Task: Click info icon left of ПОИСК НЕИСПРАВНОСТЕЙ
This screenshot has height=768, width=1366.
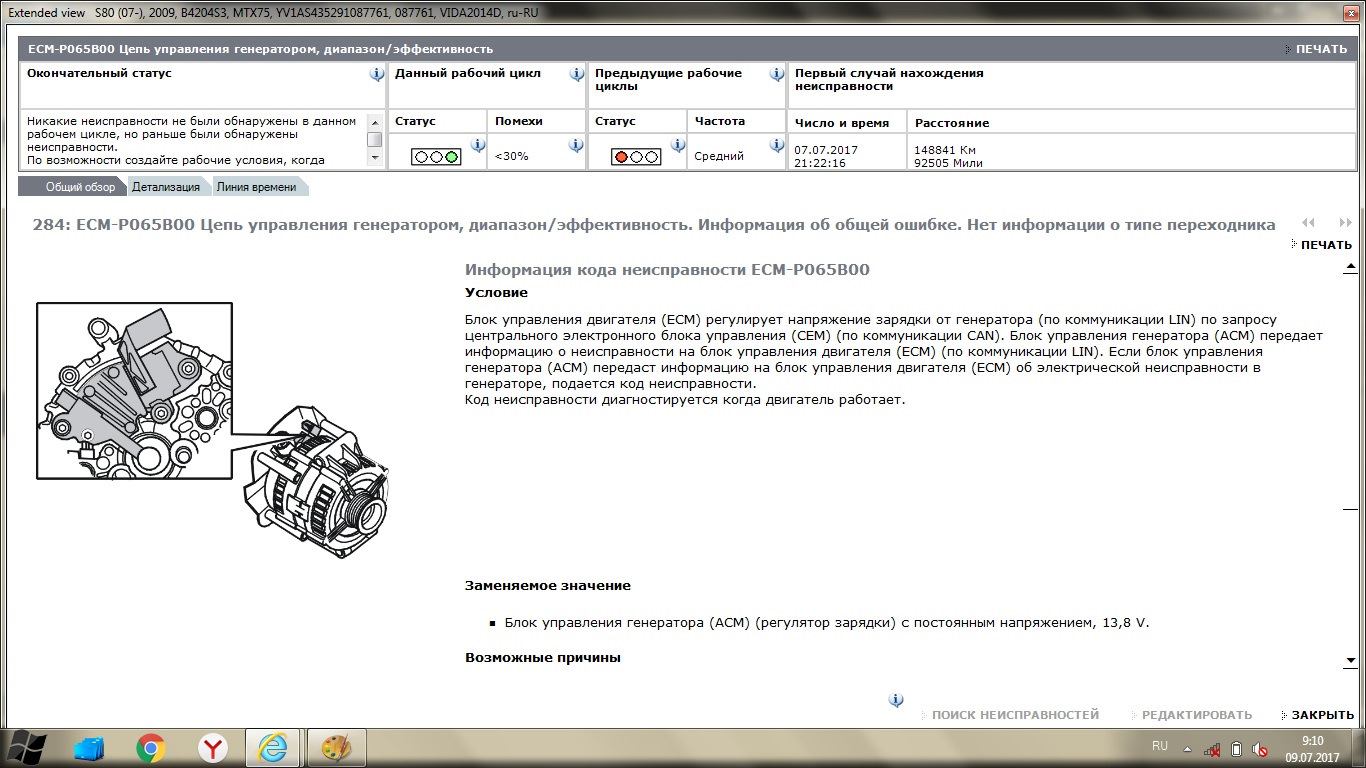Action: click(896, 700)
